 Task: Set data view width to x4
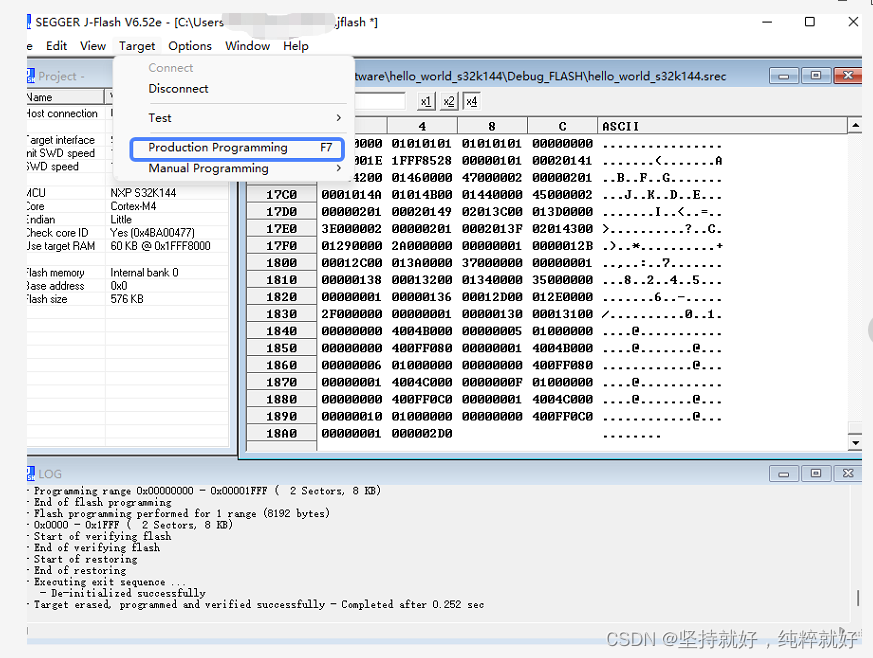(x=472, y=101)
